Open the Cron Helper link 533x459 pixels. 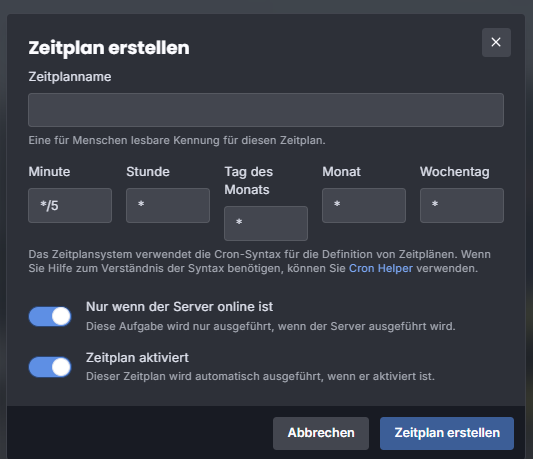pyautogui.click(x=381, y=268)
